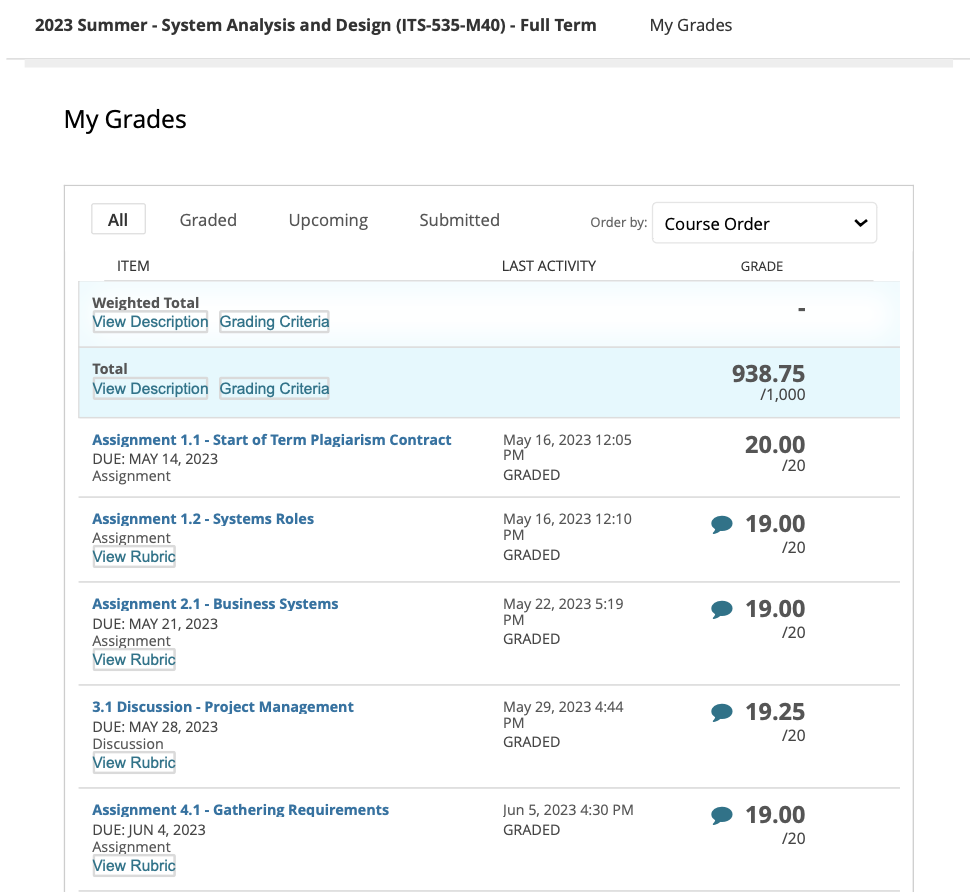View Rubric for Assignment 4.1 Gathering Requirements
Viewport: 970px width, 892px height.
point(134,866)
